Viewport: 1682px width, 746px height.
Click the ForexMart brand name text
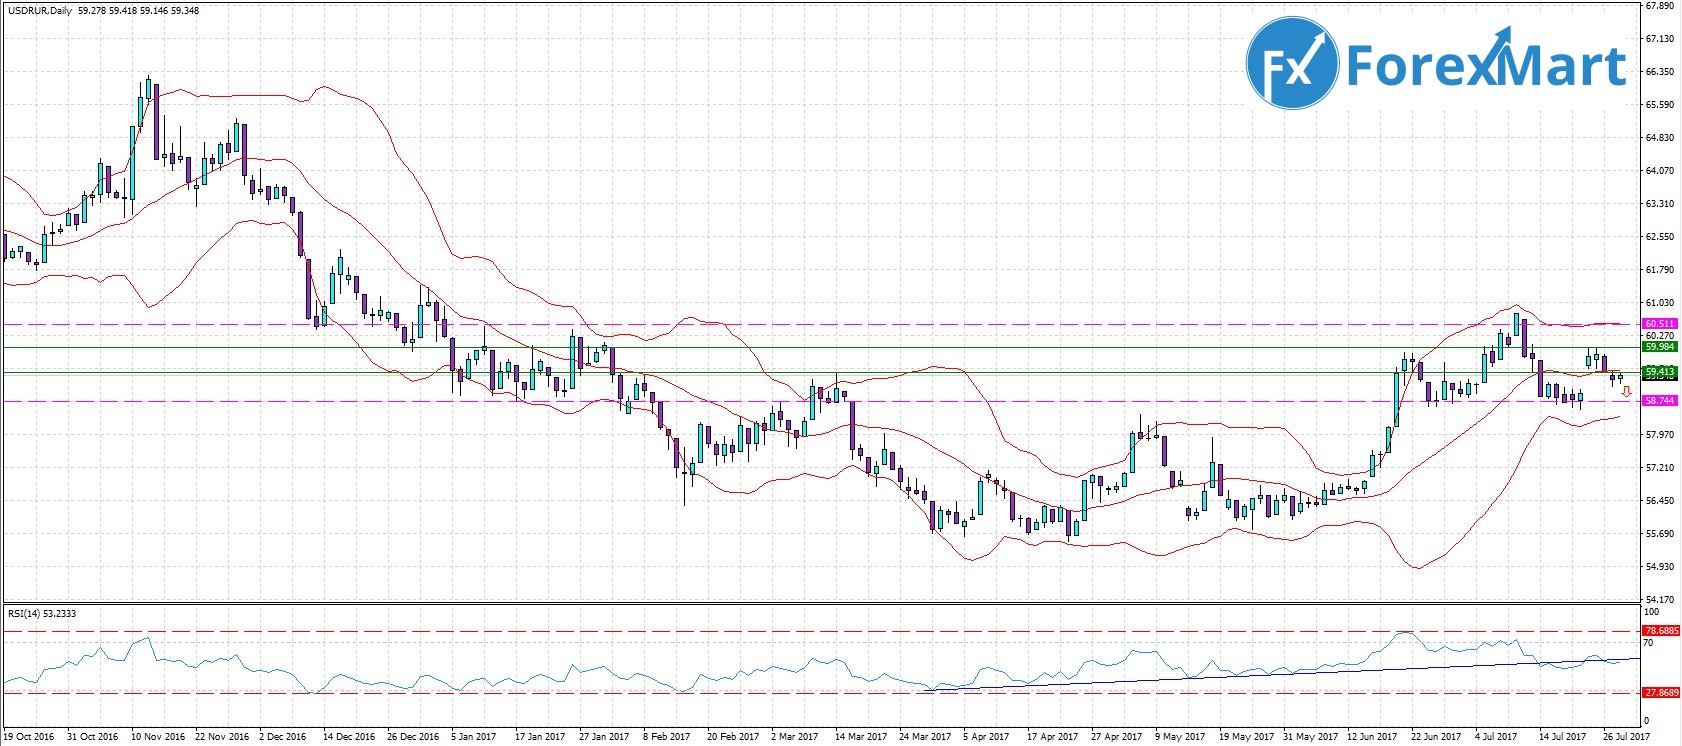click(1486, 66)
